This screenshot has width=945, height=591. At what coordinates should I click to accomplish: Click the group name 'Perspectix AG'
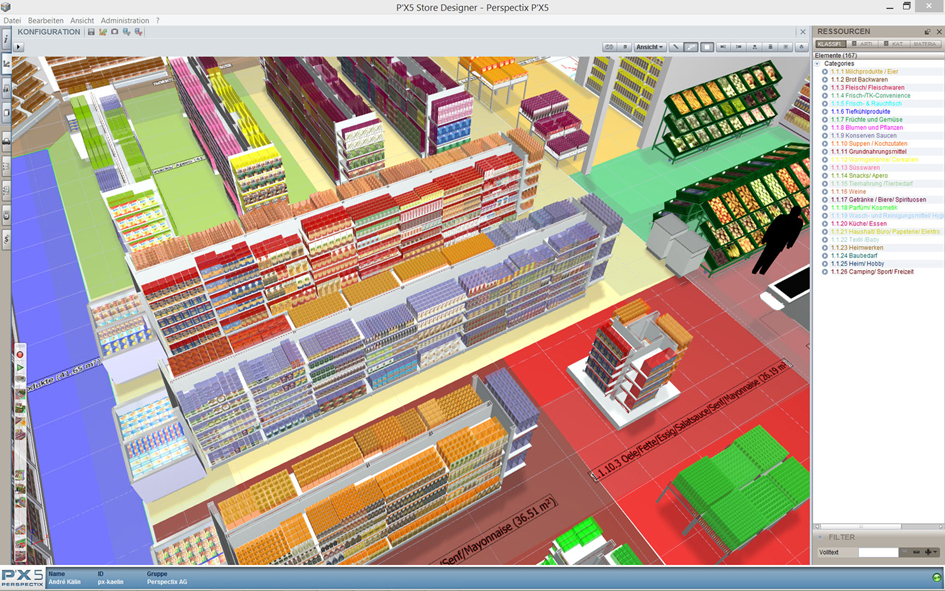[x=166, y=582]
